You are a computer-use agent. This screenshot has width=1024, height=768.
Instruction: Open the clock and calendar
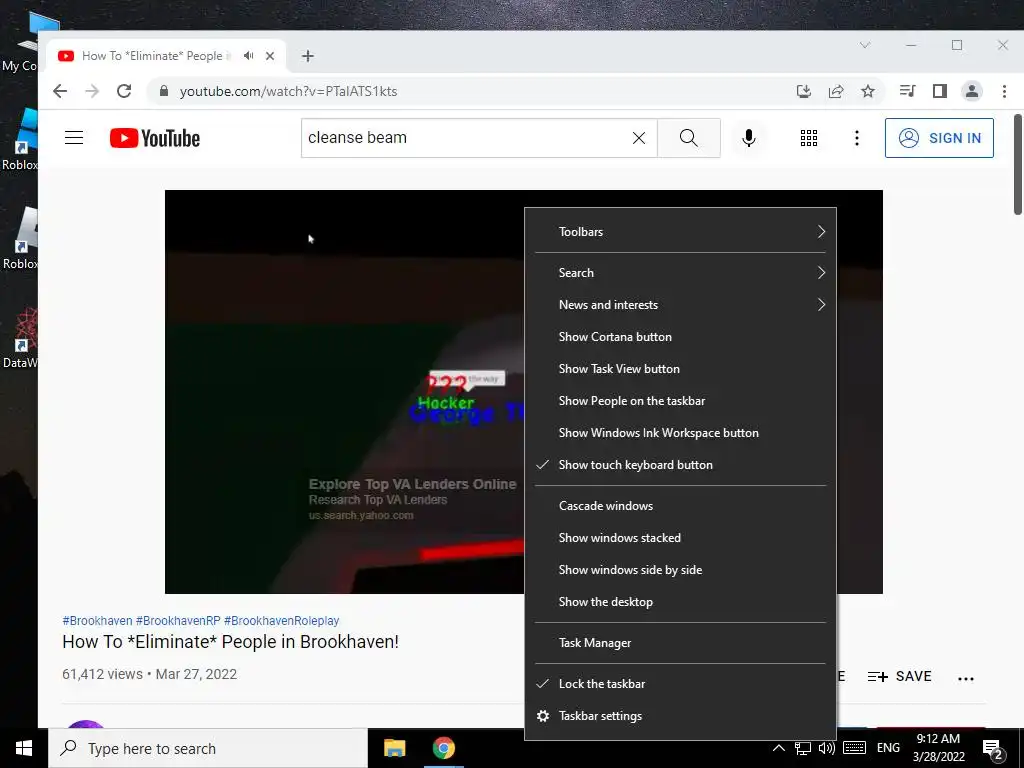(x=938, y=748)
